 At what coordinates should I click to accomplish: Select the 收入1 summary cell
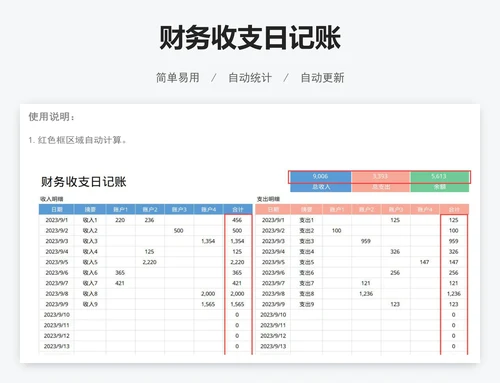click(x=90, y=220)
